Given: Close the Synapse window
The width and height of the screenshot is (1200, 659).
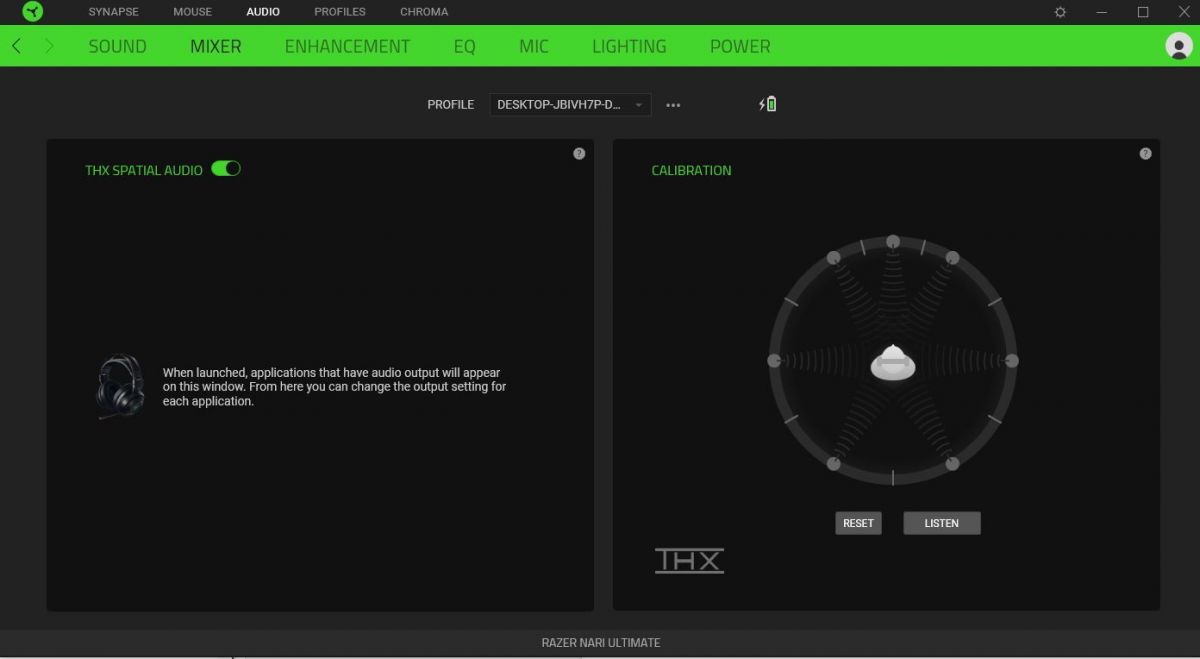Looking at the screenshot, I should click(x=1184, y=12).
